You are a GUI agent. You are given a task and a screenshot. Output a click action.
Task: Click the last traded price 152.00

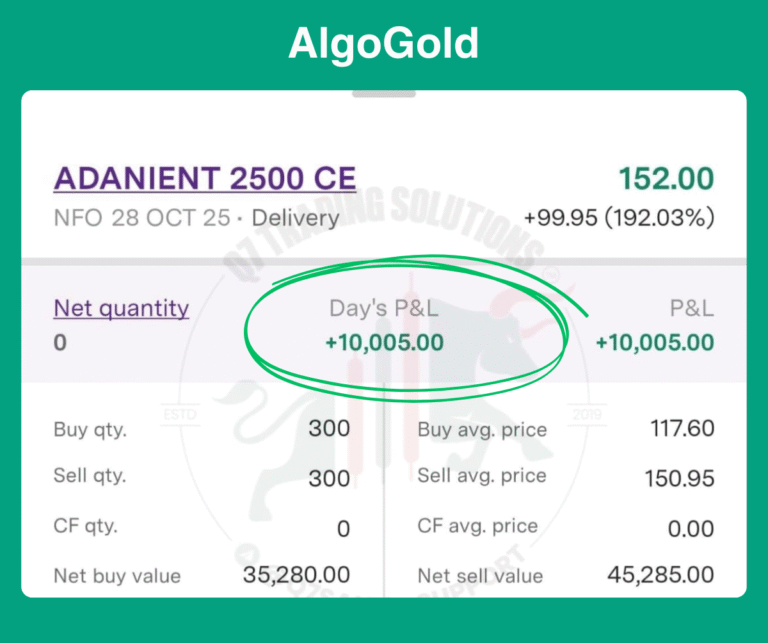[666, 179]
